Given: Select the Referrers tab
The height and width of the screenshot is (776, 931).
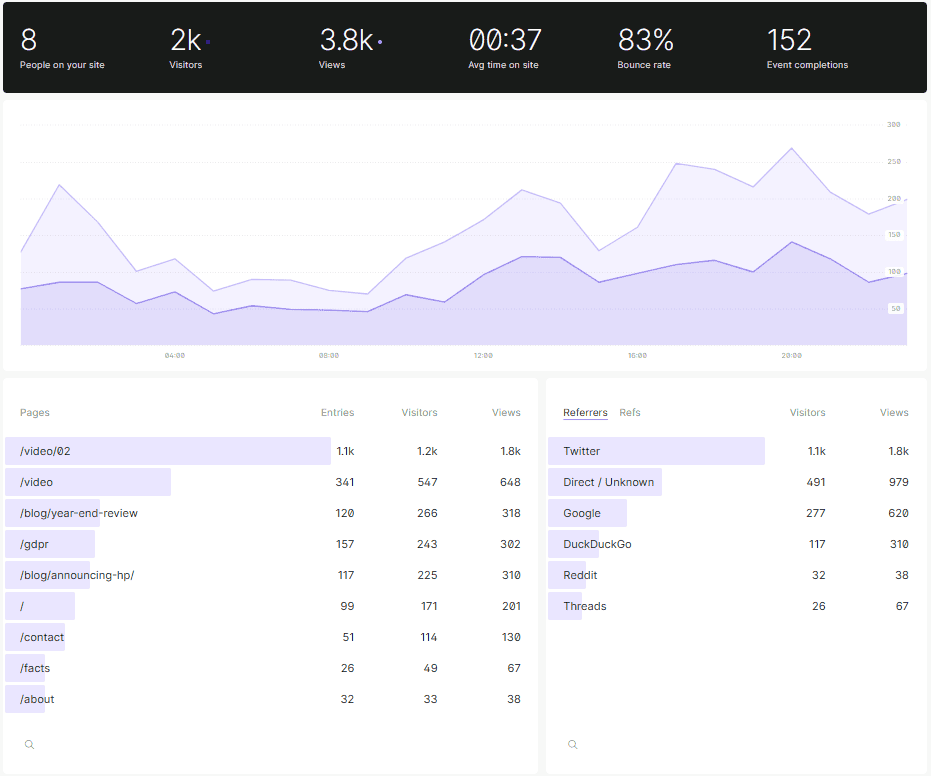Looking at the screenshot, I should [585, 412].
